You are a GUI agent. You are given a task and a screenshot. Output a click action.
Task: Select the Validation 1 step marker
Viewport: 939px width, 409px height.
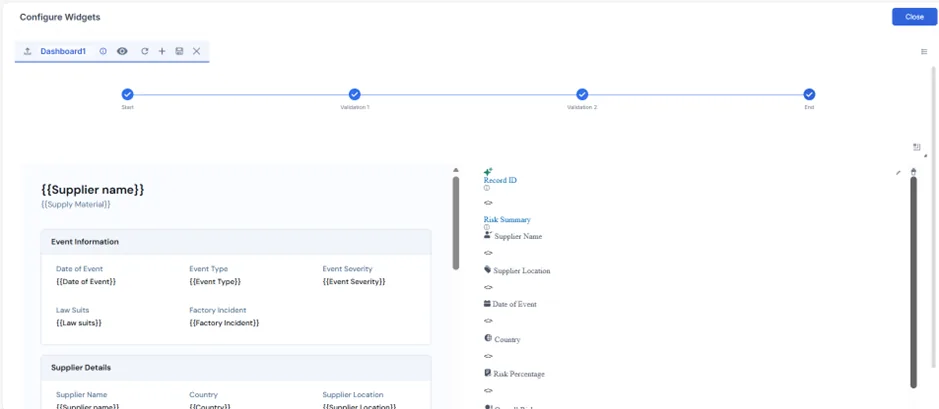click(355, 95)
